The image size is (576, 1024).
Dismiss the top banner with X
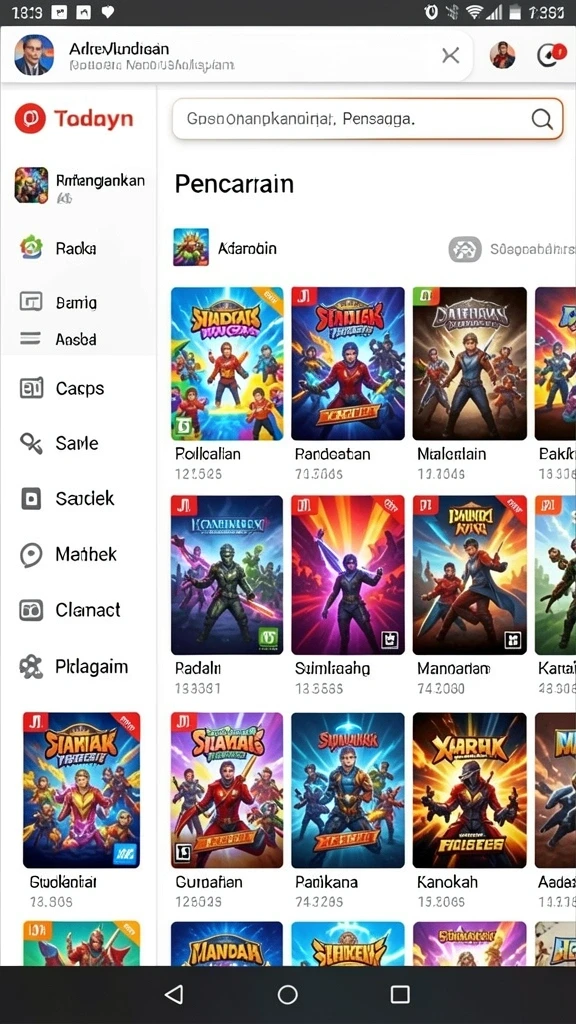pos(451,56)
